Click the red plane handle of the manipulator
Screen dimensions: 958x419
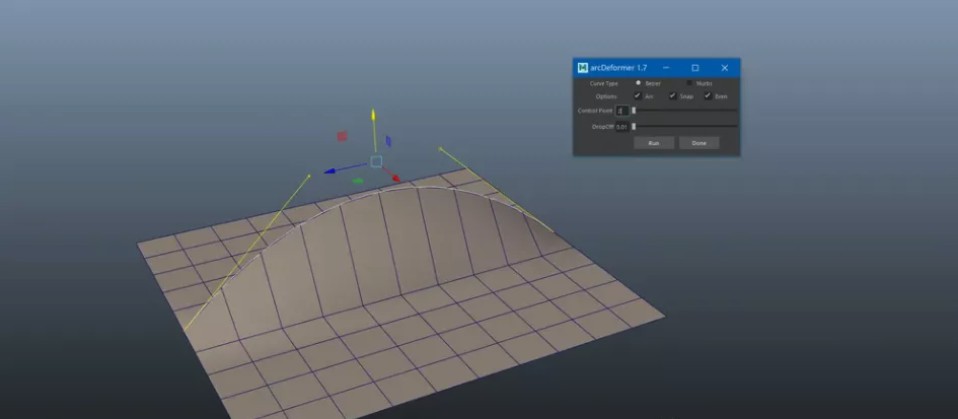pos(342,136)
